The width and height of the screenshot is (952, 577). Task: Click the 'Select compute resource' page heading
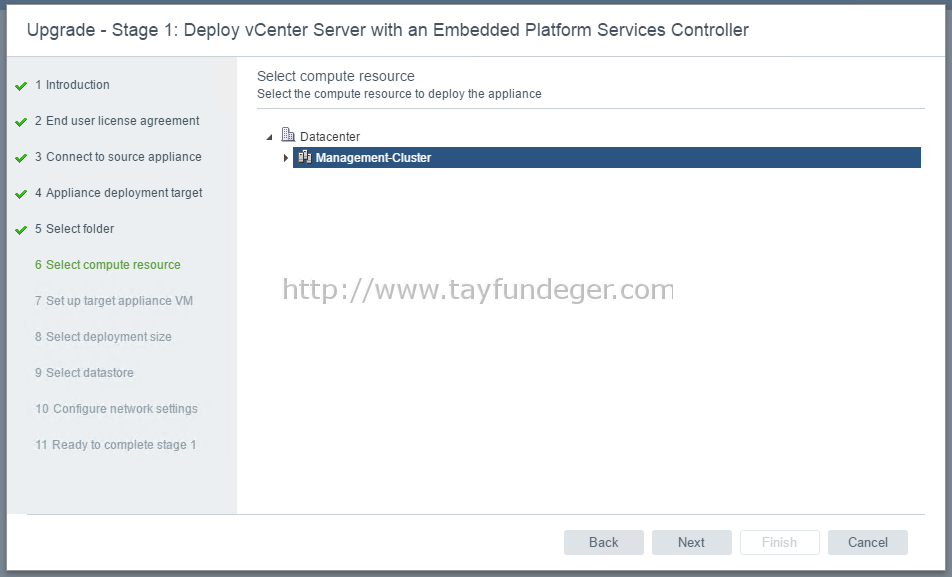click(336, 76)
